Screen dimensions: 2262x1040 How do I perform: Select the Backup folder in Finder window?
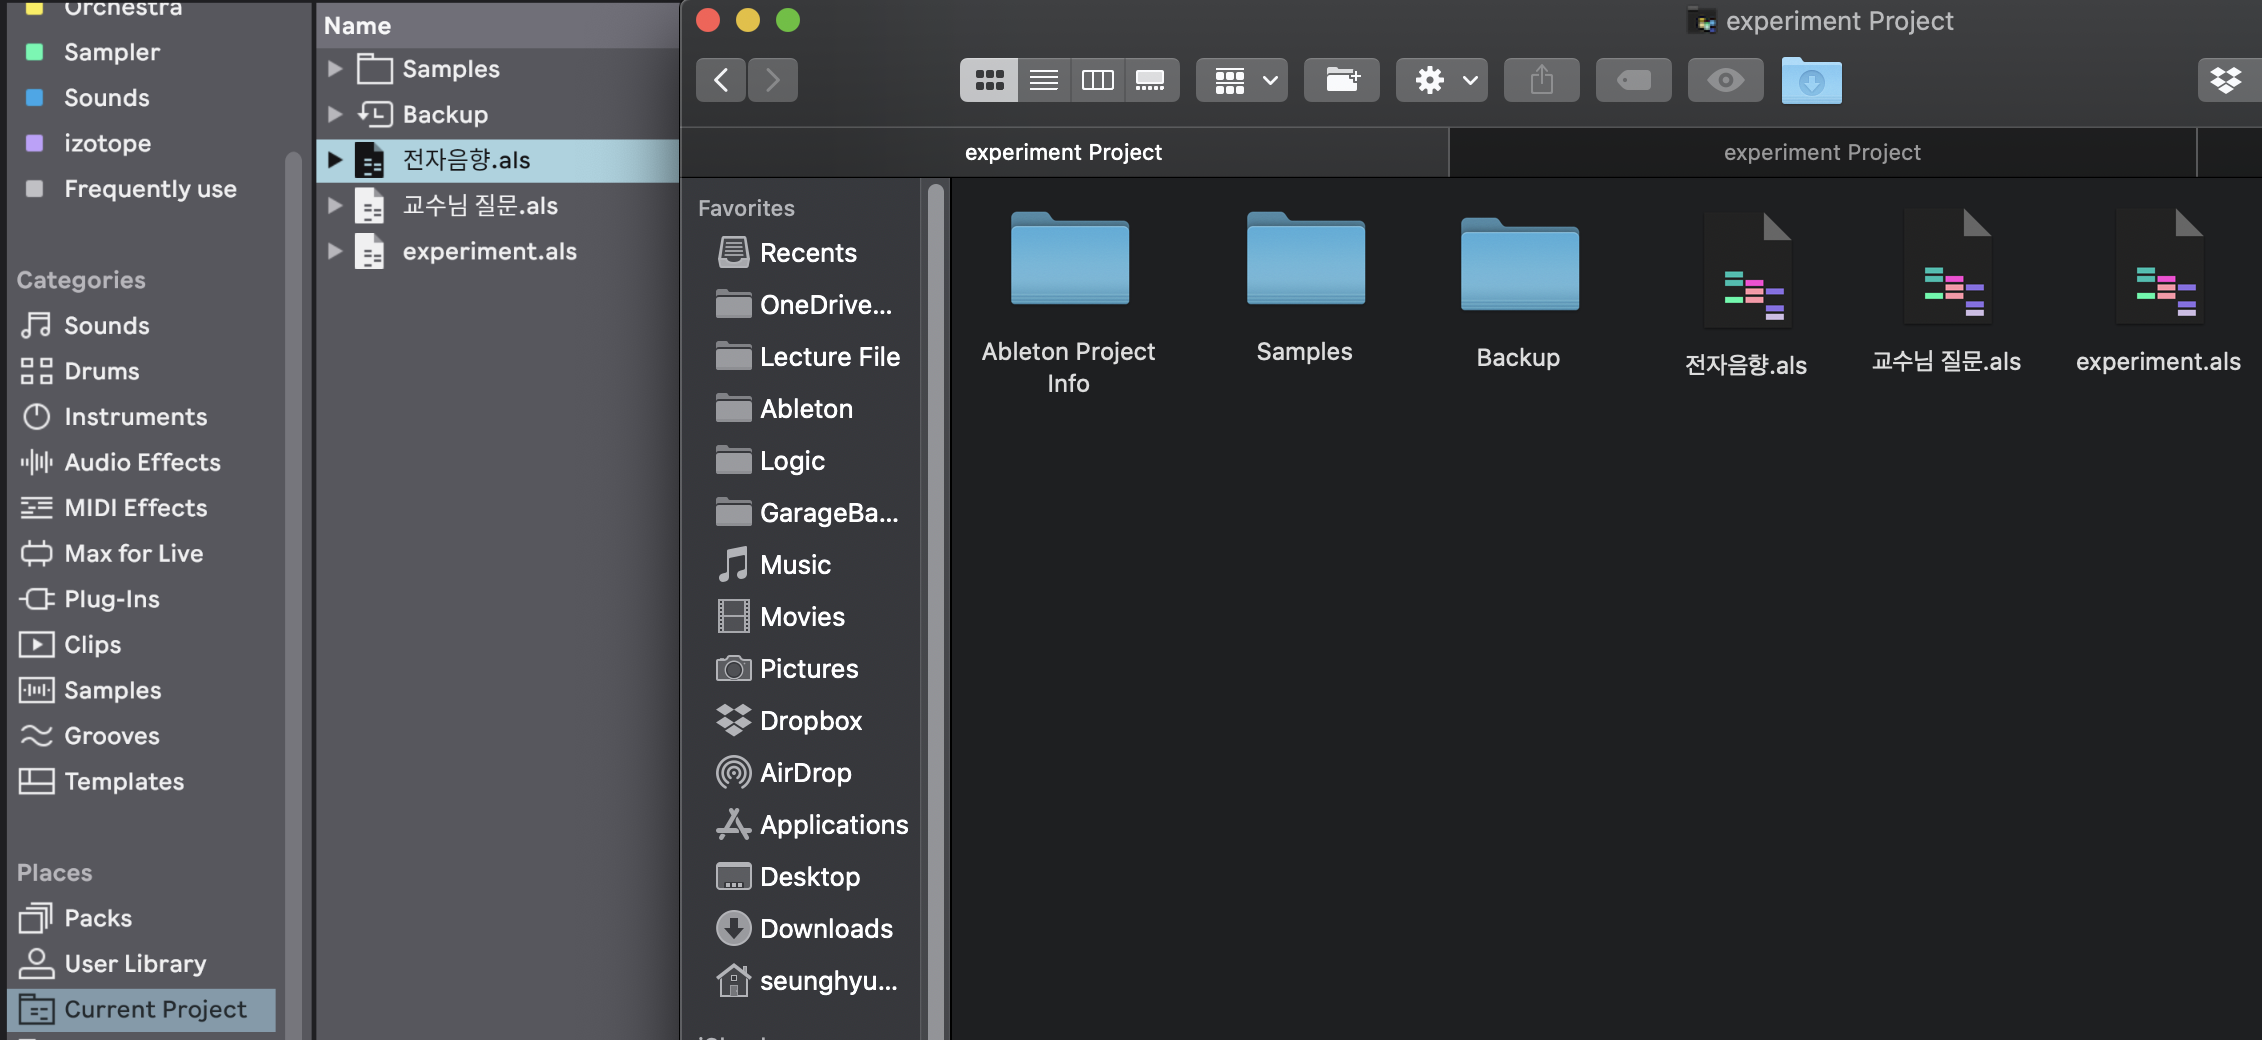pyautogui.click(x=1519, y=294)
